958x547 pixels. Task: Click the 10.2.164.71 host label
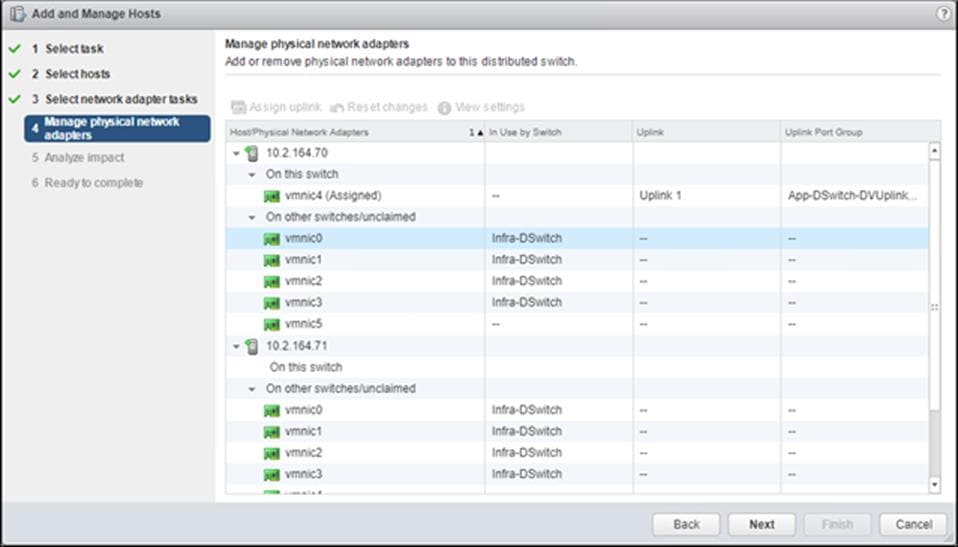(x=297, y=346)
